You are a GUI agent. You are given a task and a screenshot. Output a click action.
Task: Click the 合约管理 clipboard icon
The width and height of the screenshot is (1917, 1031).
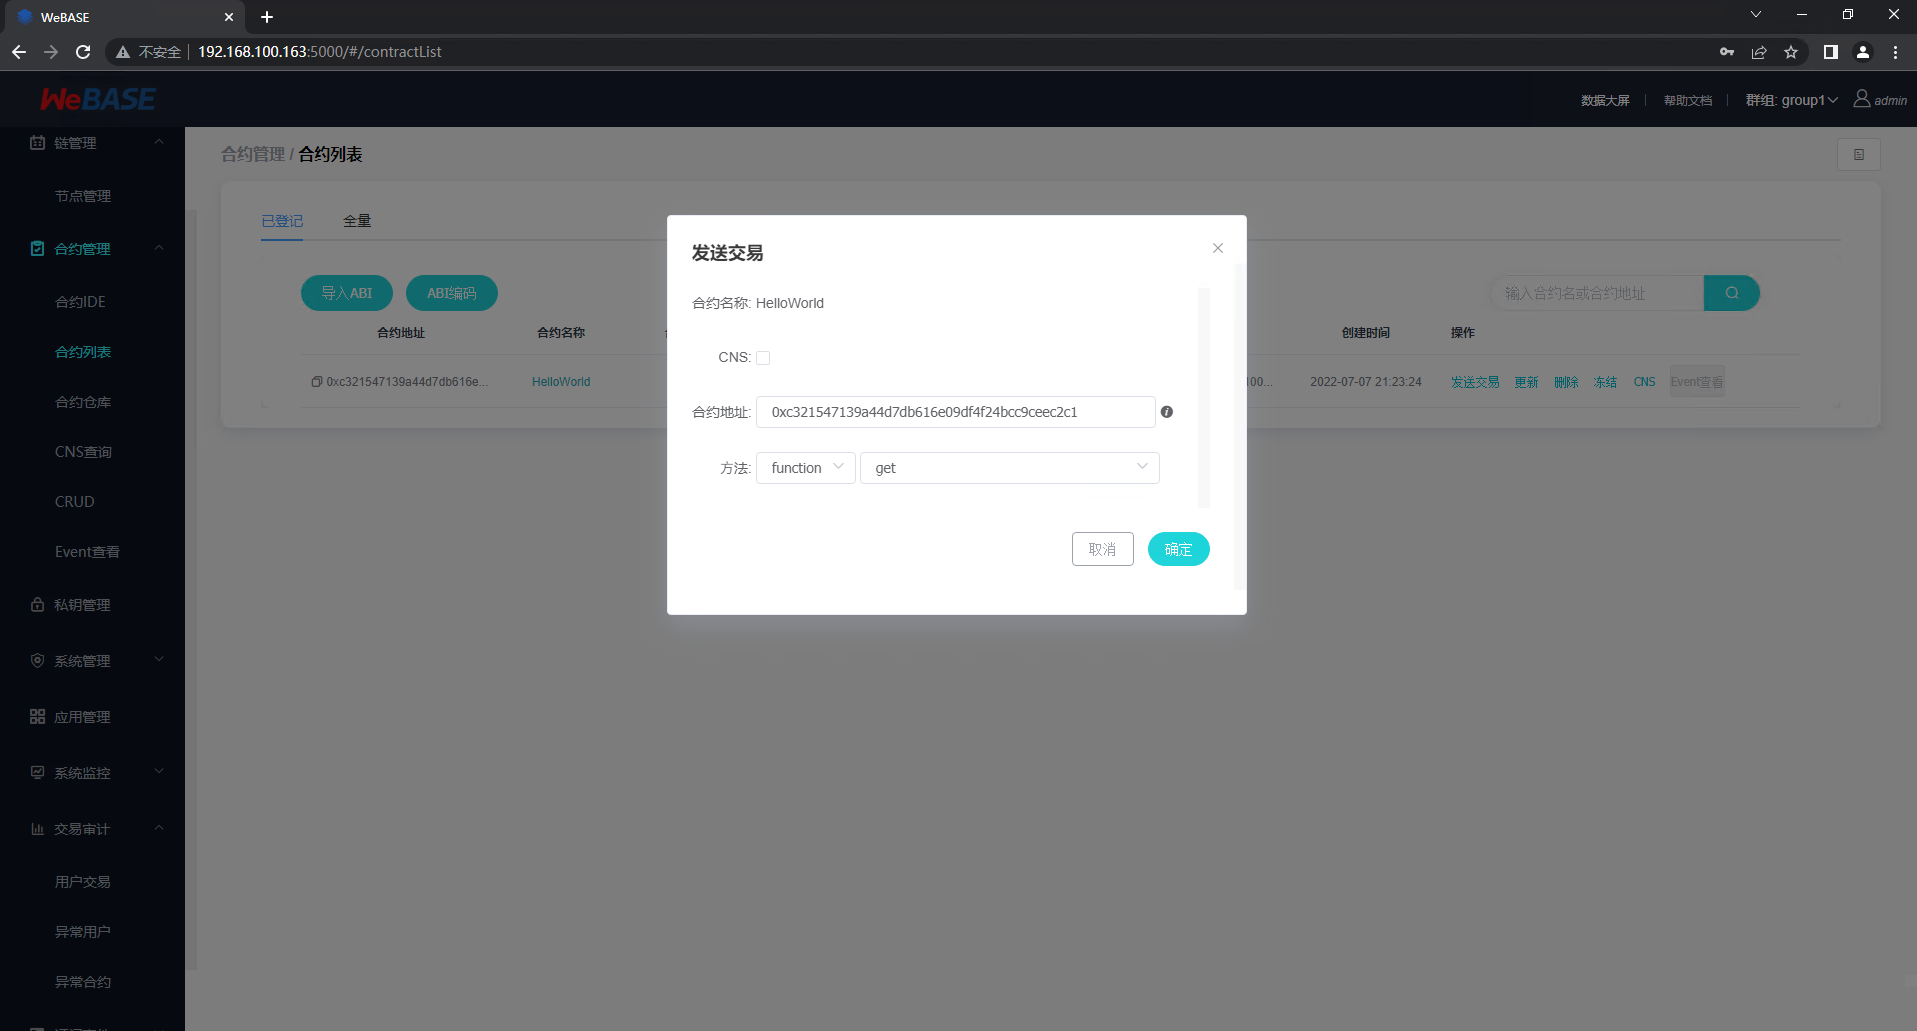pos(37,249)
